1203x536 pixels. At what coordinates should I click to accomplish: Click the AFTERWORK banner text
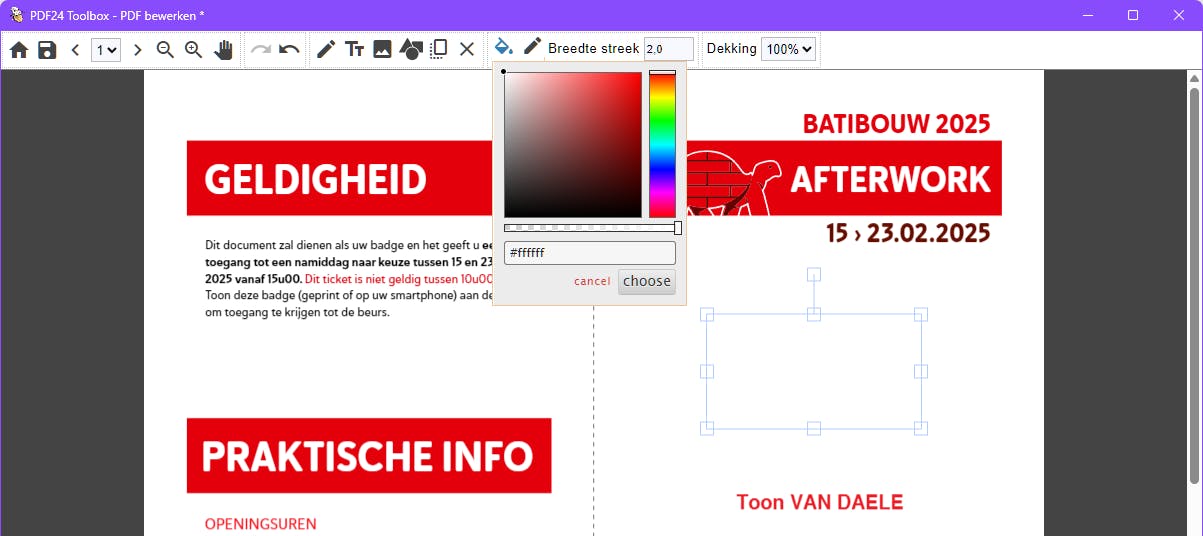890,180
